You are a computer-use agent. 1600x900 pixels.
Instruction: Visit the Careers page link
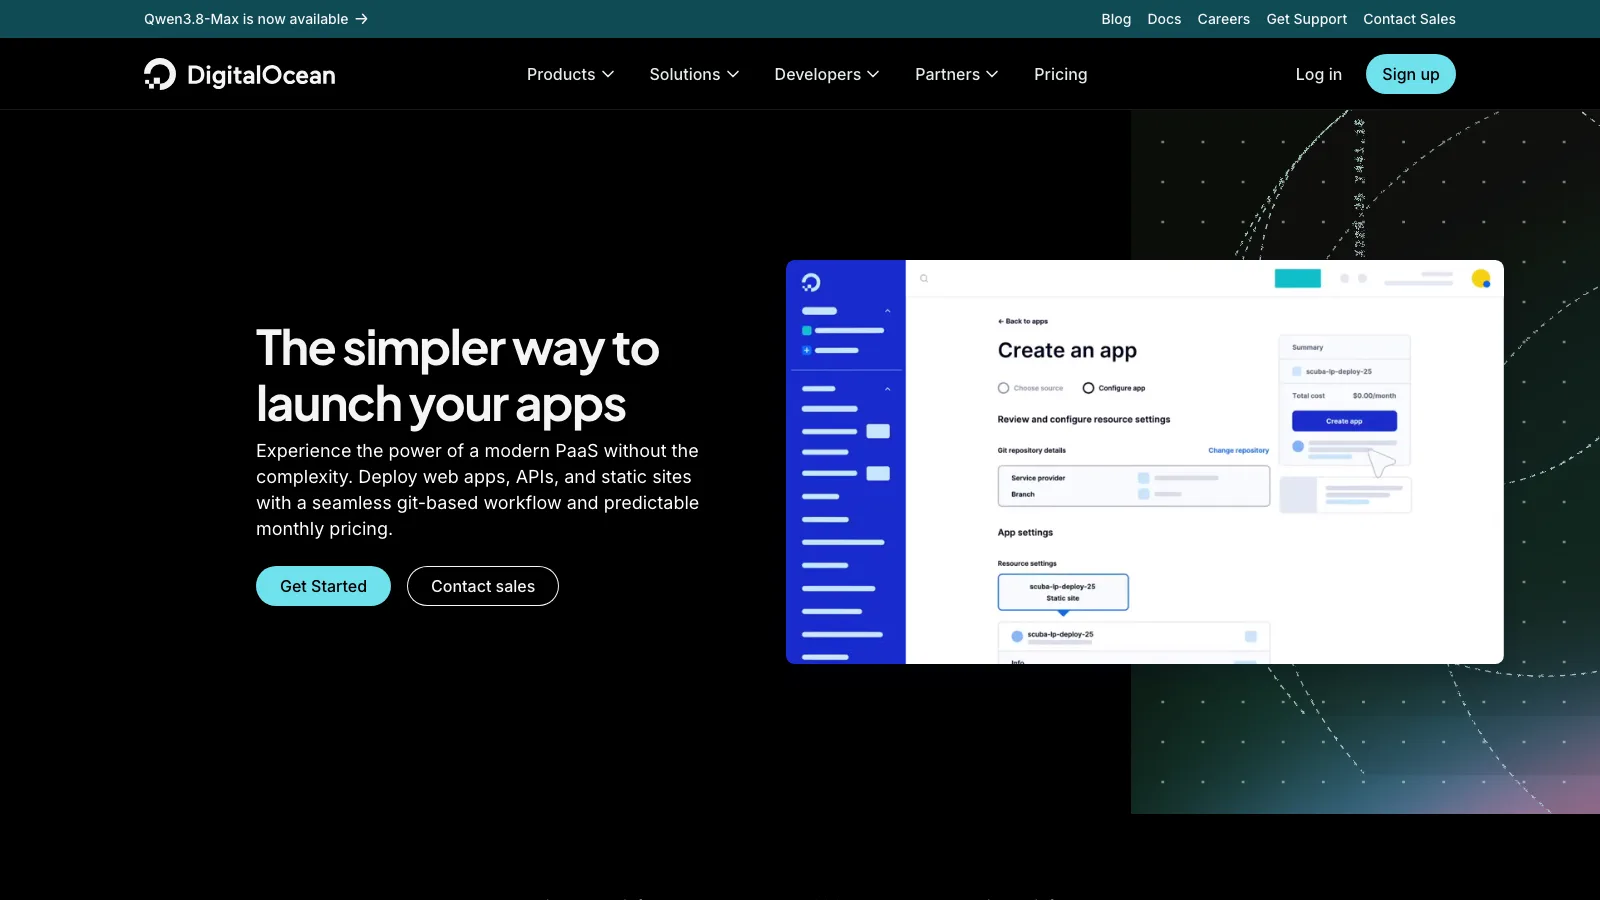click(1224, 19)
